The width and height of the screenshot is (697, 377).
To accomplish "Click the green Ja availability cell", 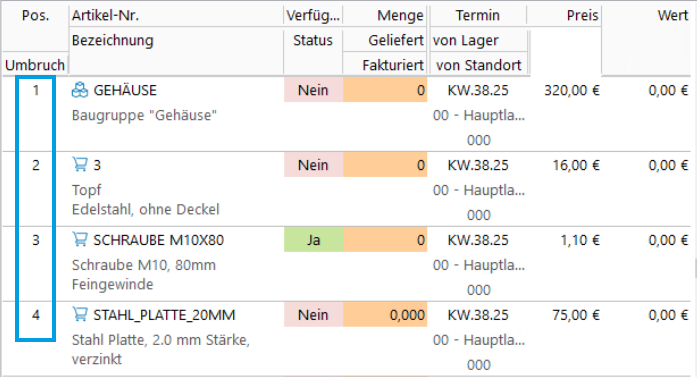I will click(x=313, y=240).
